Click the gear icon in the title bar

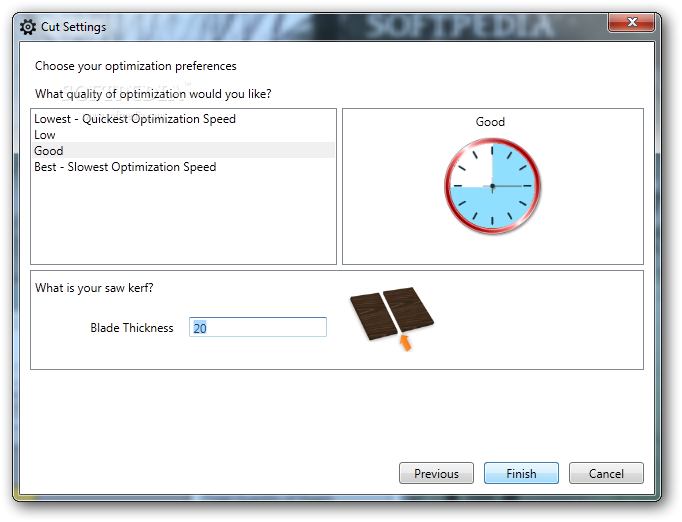click(x=28, y=27)
